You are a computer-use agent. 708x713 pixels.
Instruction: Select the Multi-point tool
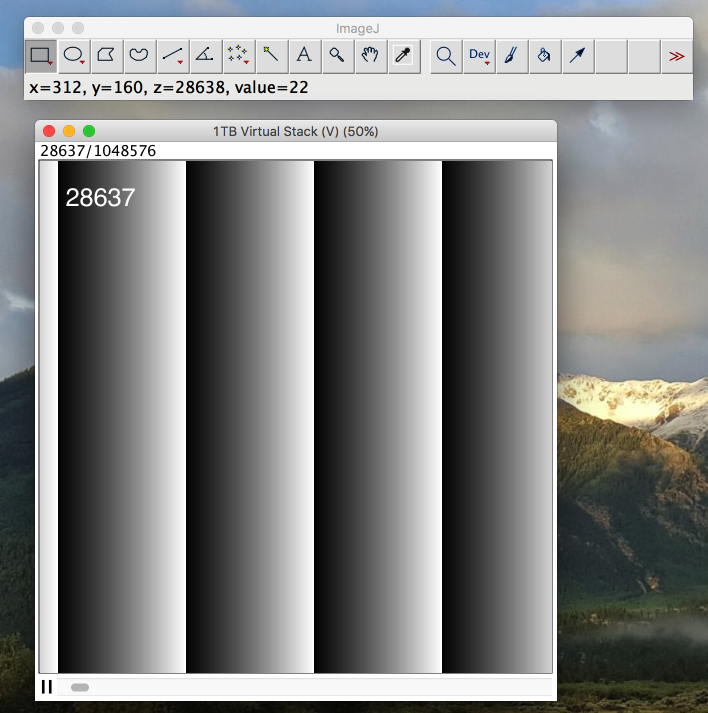click(x=238, y=56)
